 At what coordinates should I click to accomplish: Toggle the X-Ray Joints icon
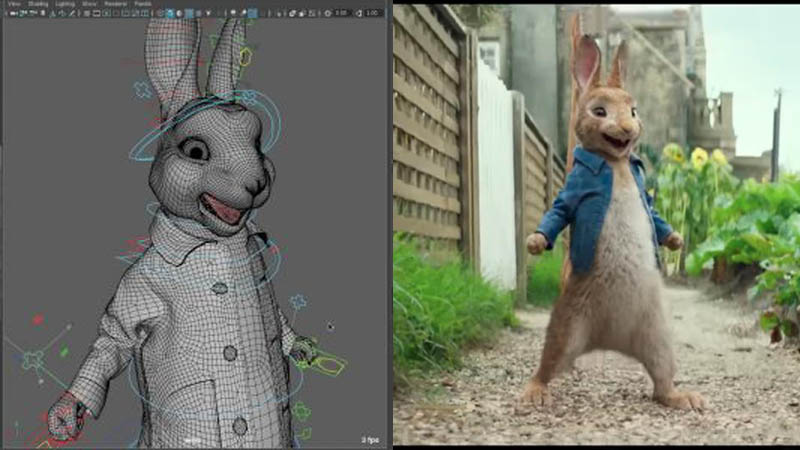pyautogui.click(x=312, y=13)
